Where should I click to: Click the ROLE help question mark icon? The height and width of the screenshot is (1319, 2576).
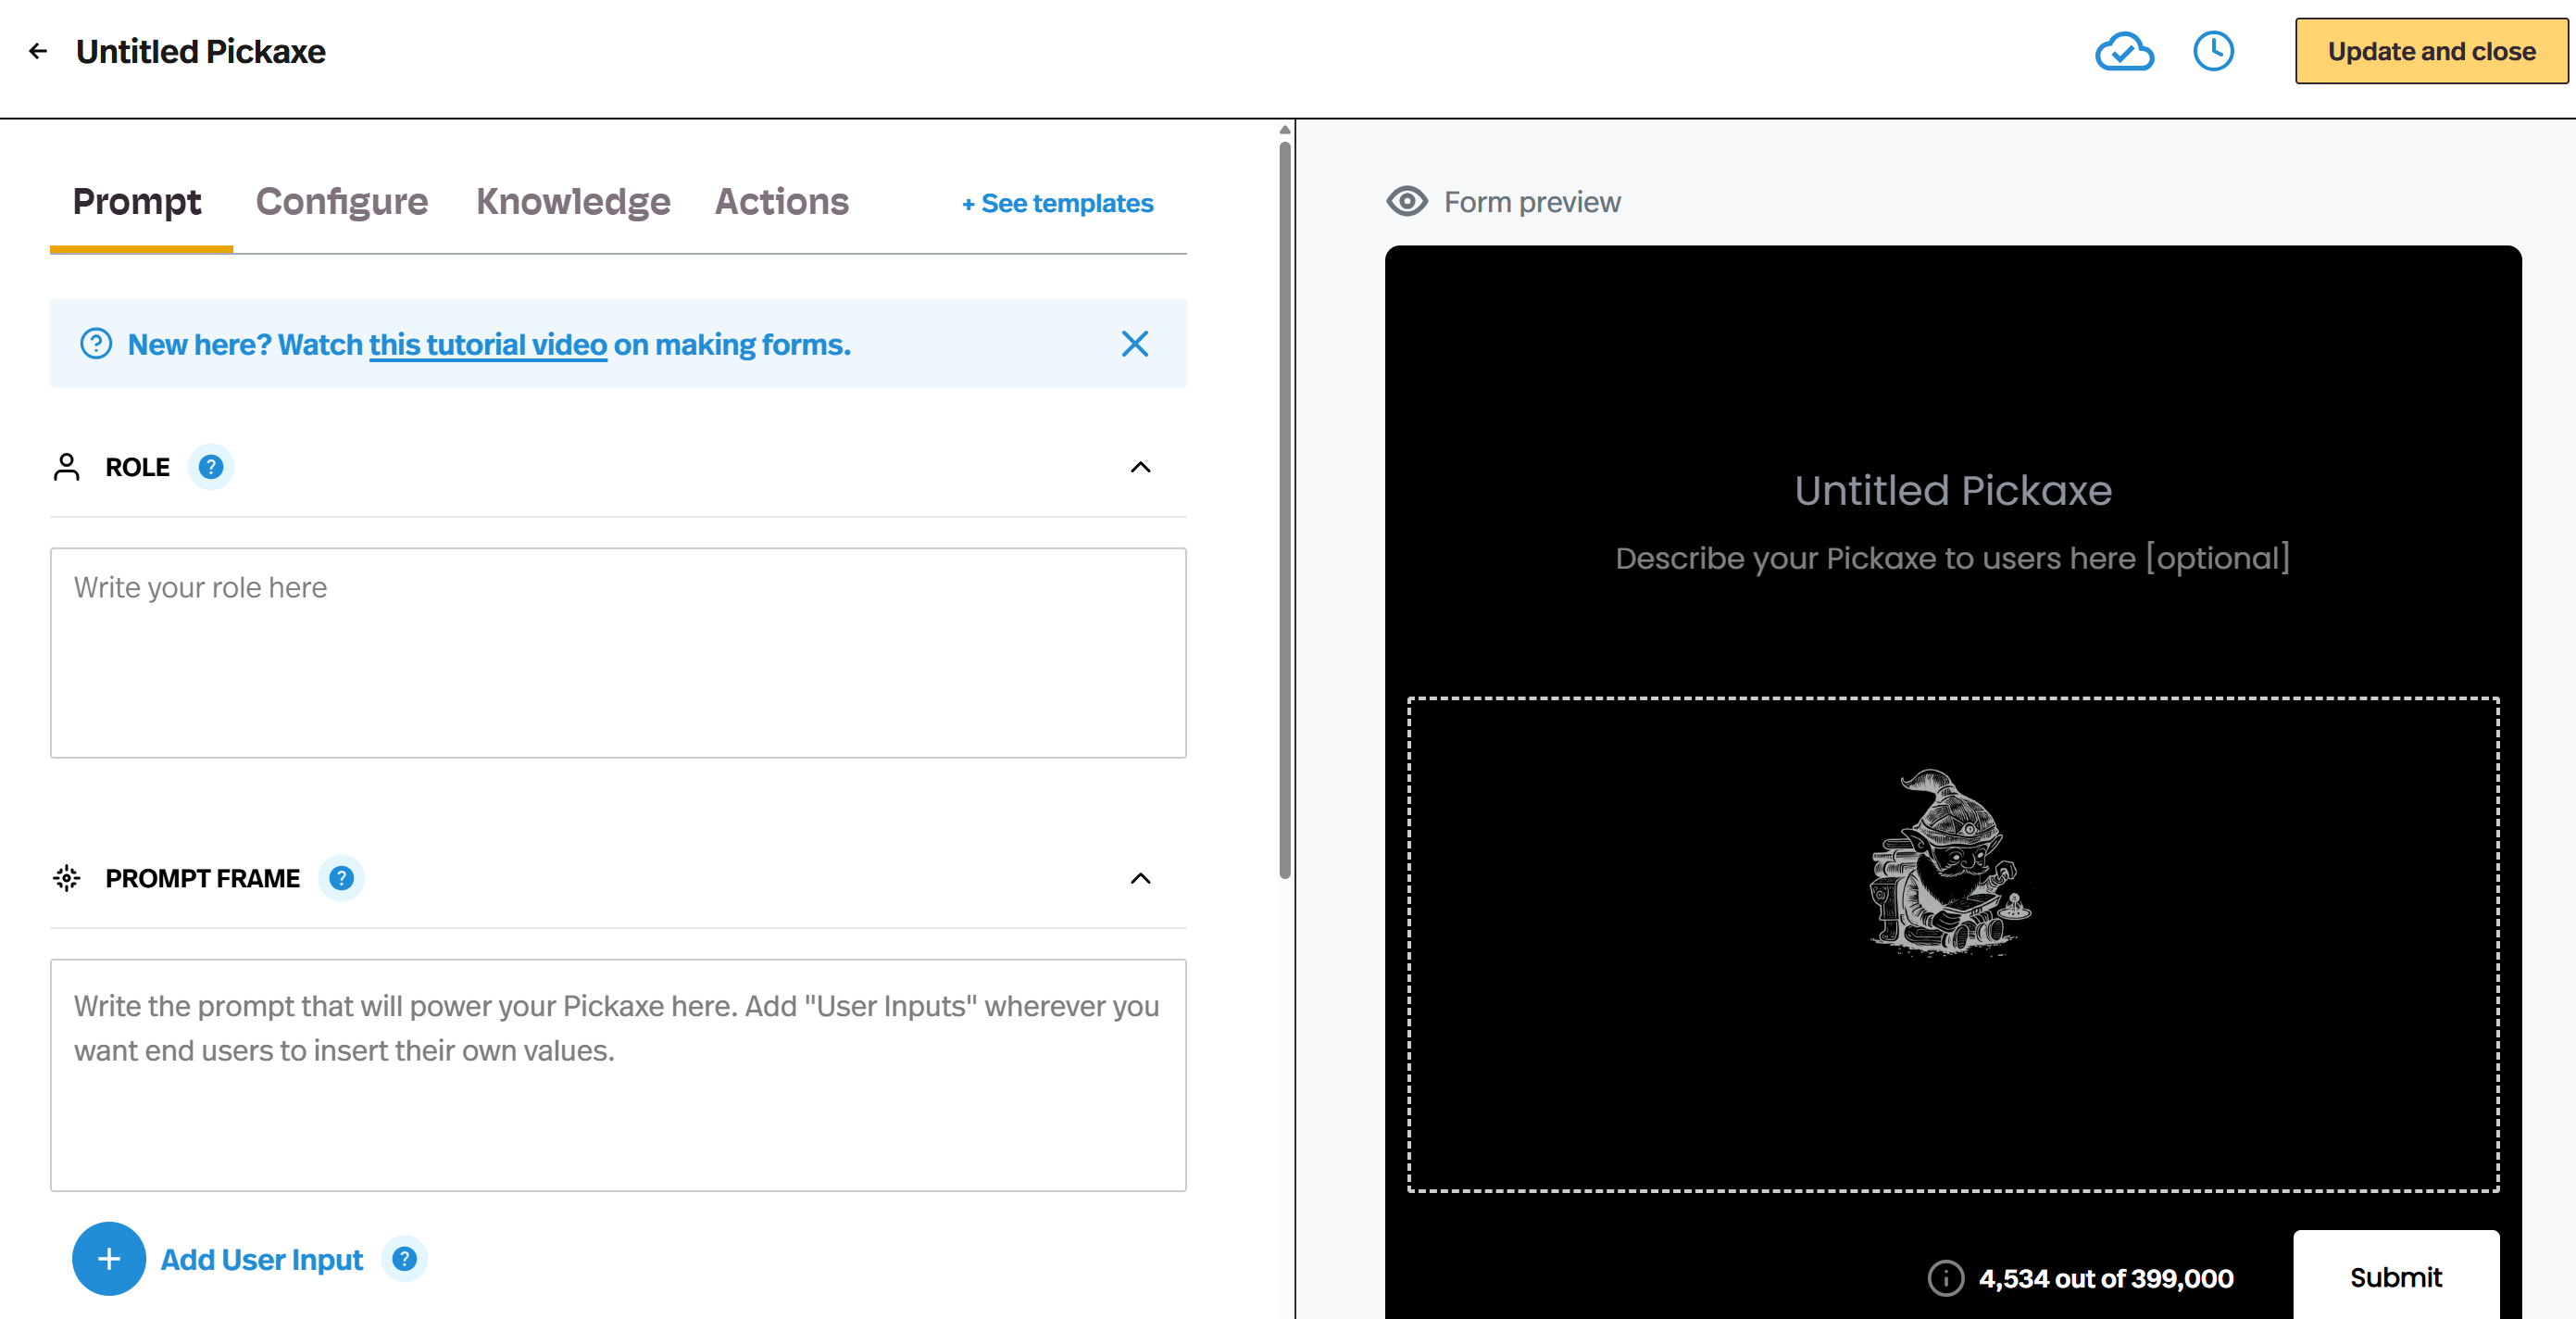(211, 467)
